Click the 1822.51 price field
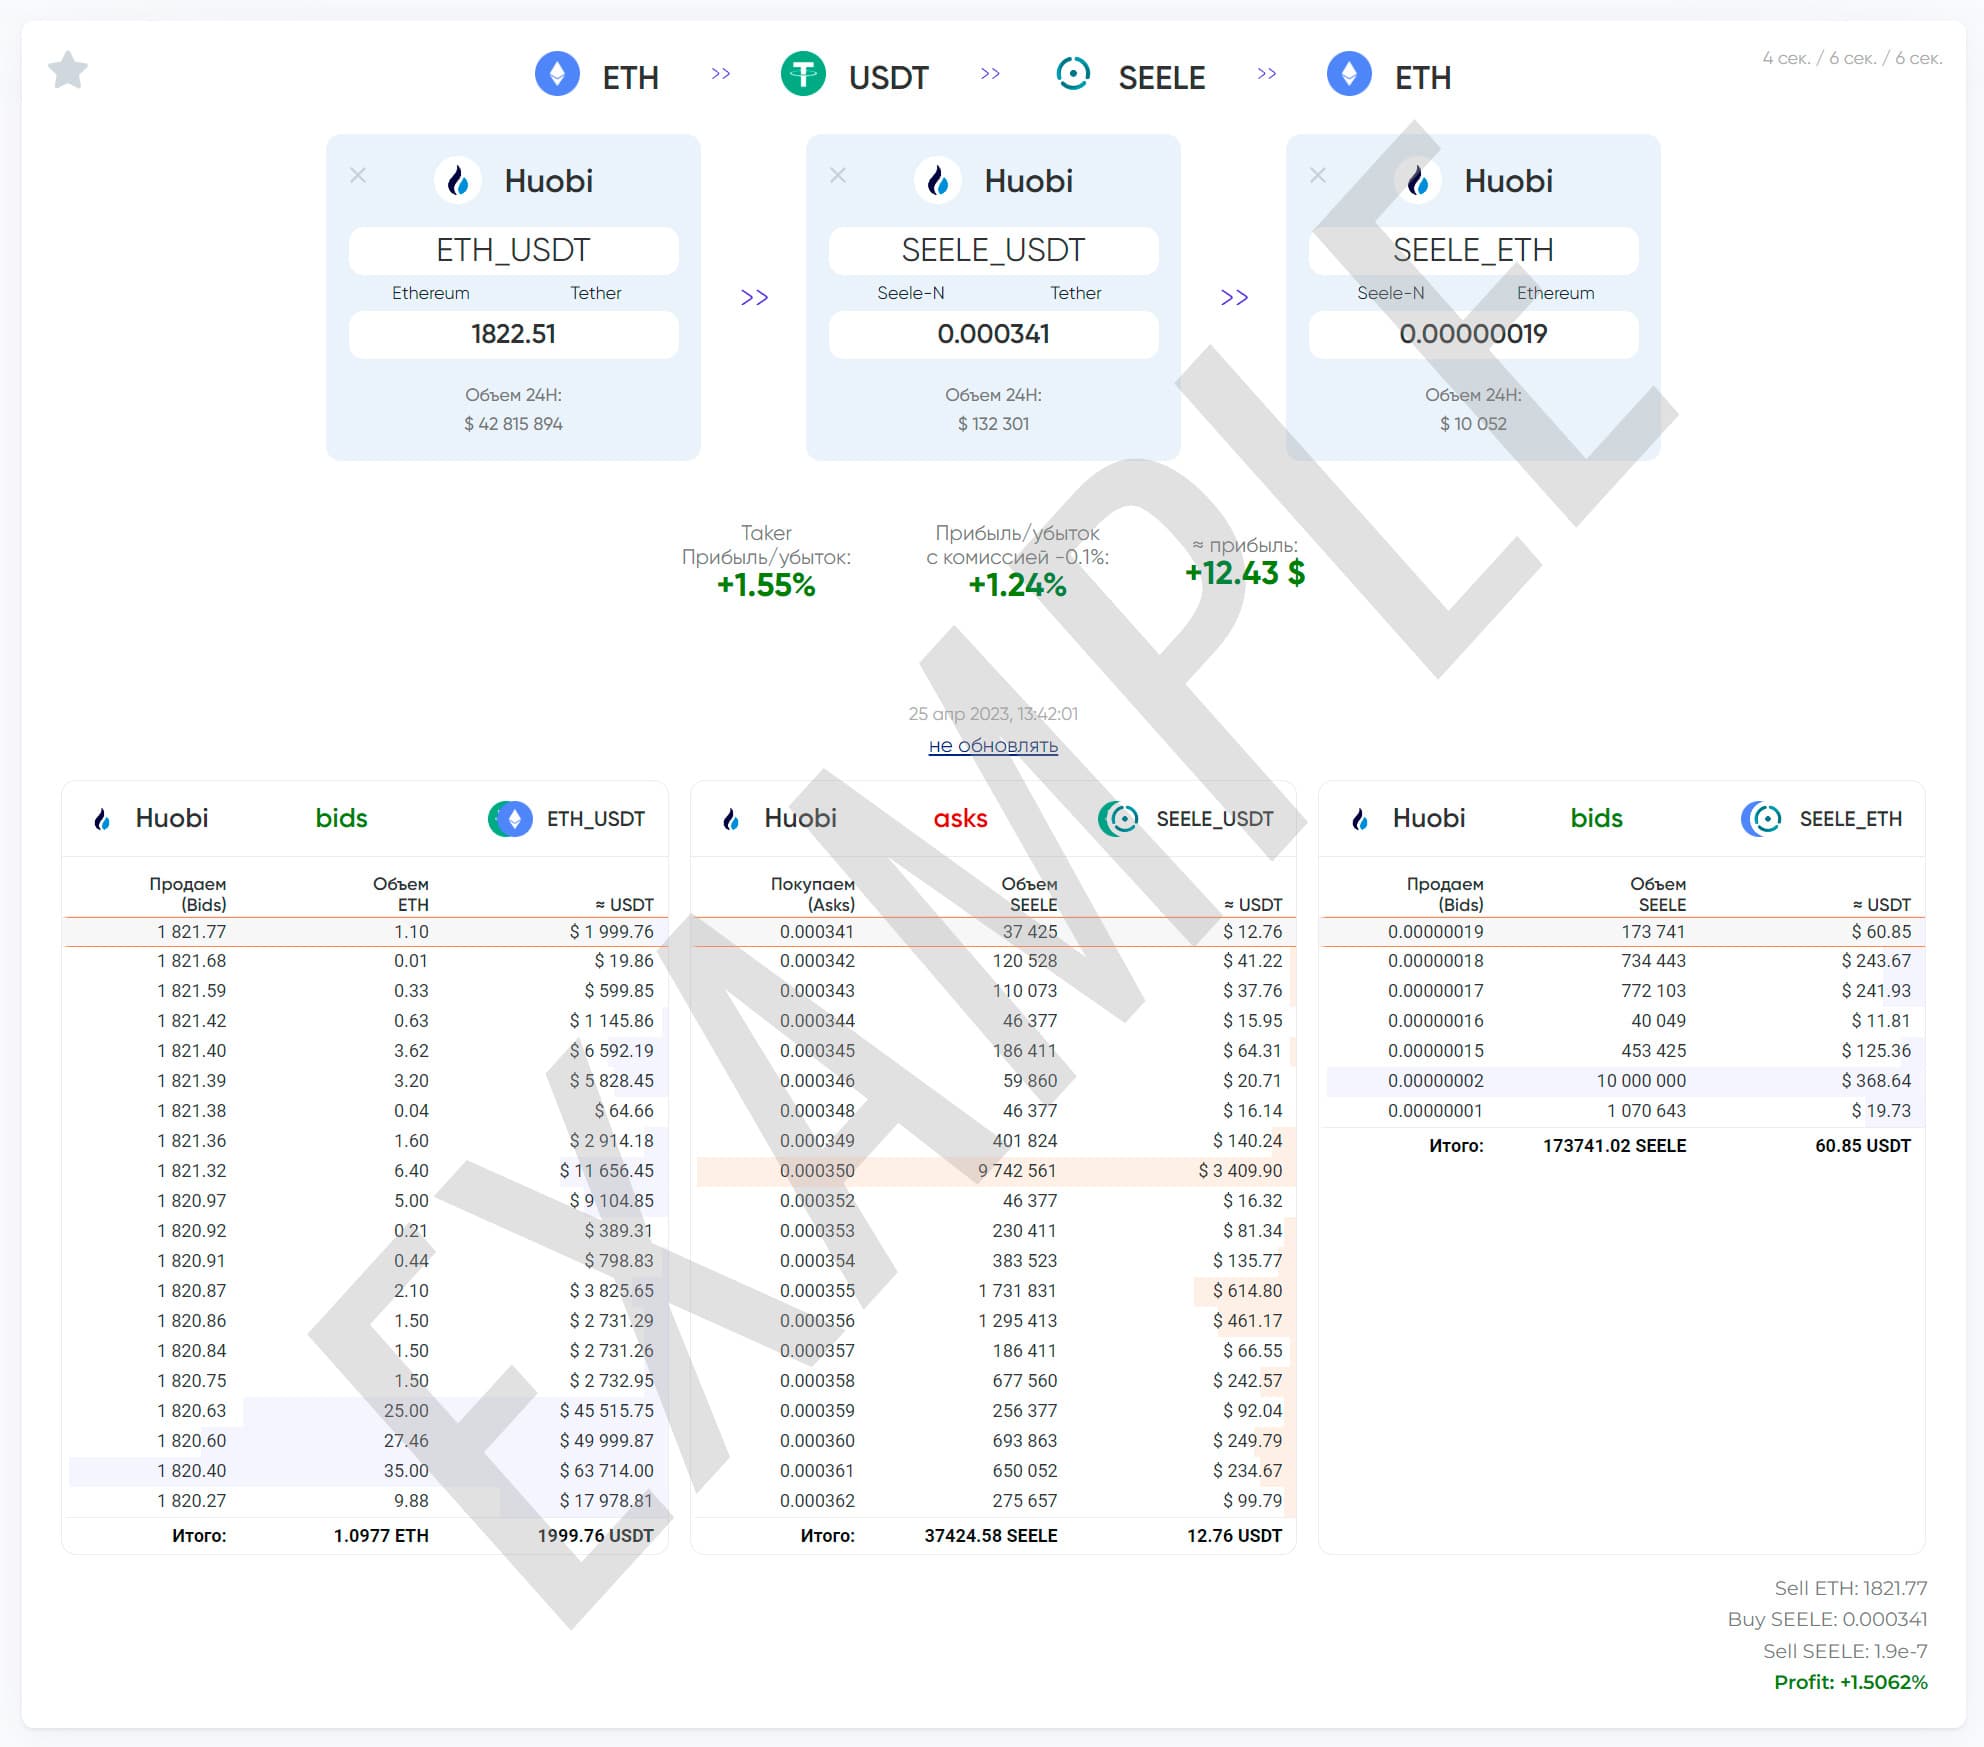Viewport: 1984px width, 1747px height. click(513, 334)
